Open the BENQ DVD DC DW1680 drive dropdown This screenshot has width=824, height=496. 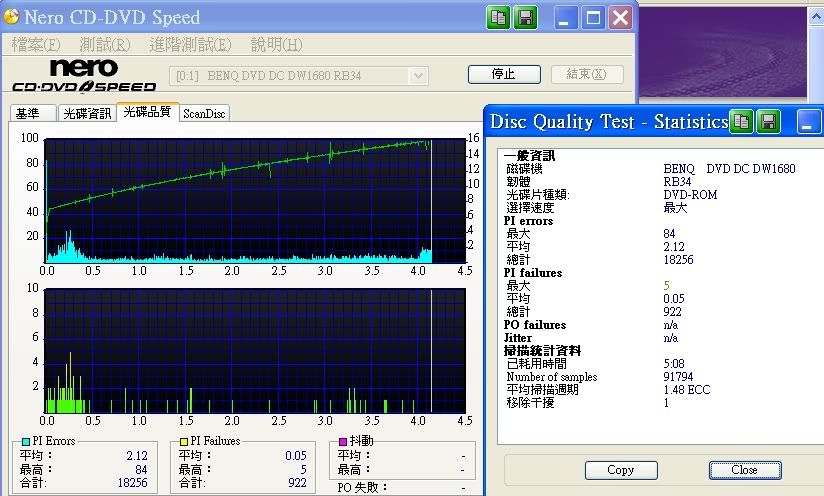[x=418, y=76]
